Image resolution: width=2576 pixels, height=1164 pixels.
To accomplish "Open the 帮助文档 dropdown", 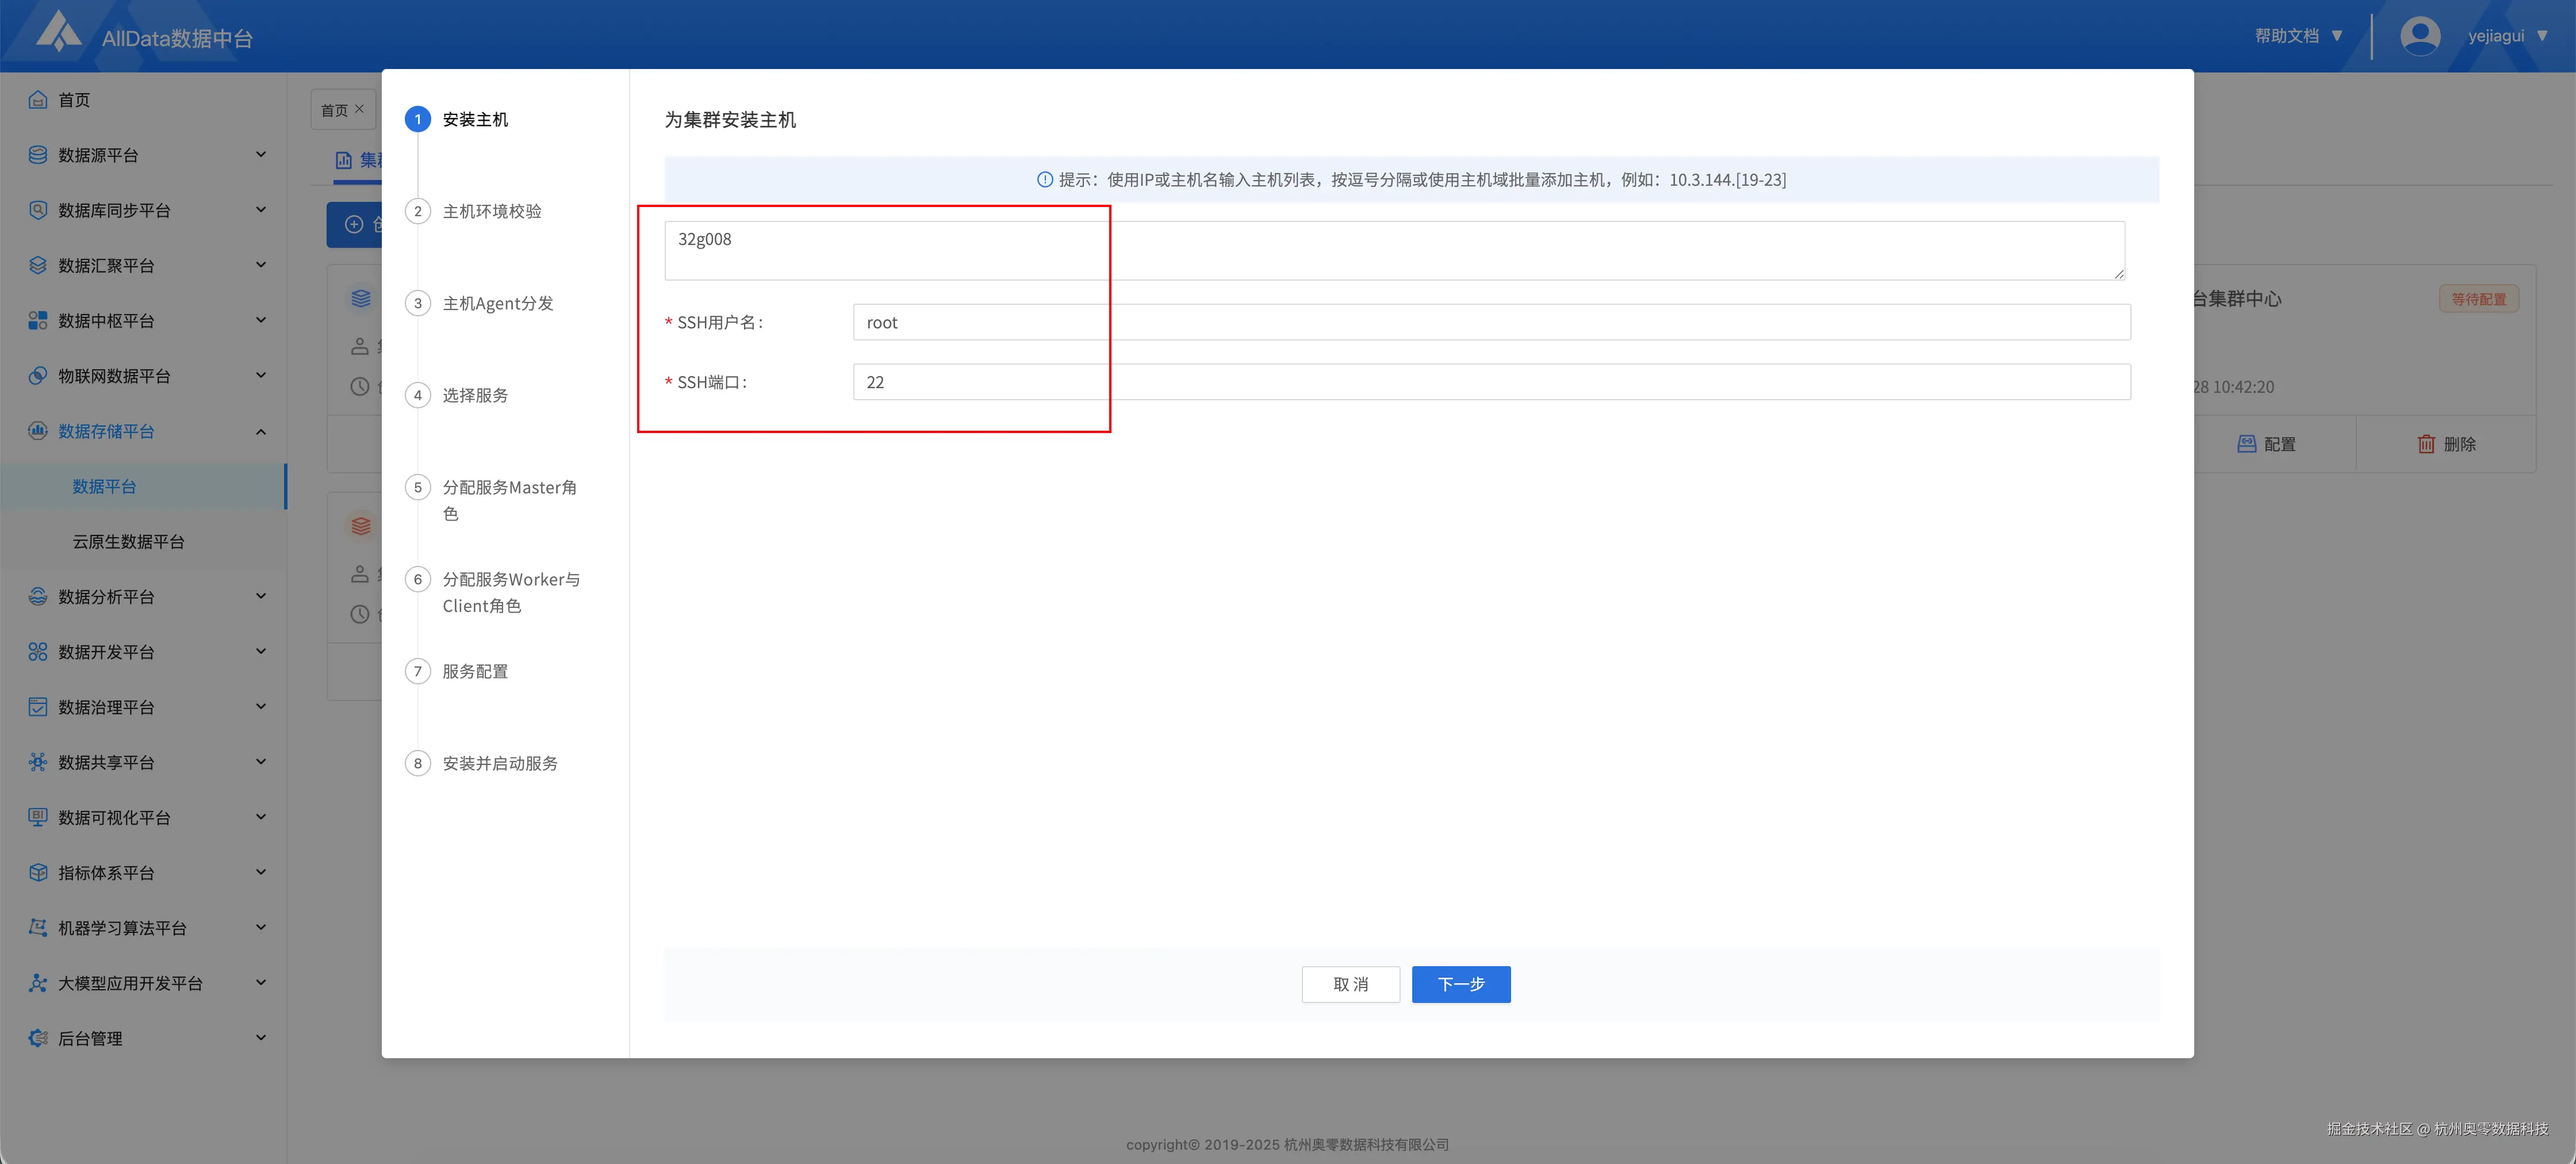I will pos(2298,36).
